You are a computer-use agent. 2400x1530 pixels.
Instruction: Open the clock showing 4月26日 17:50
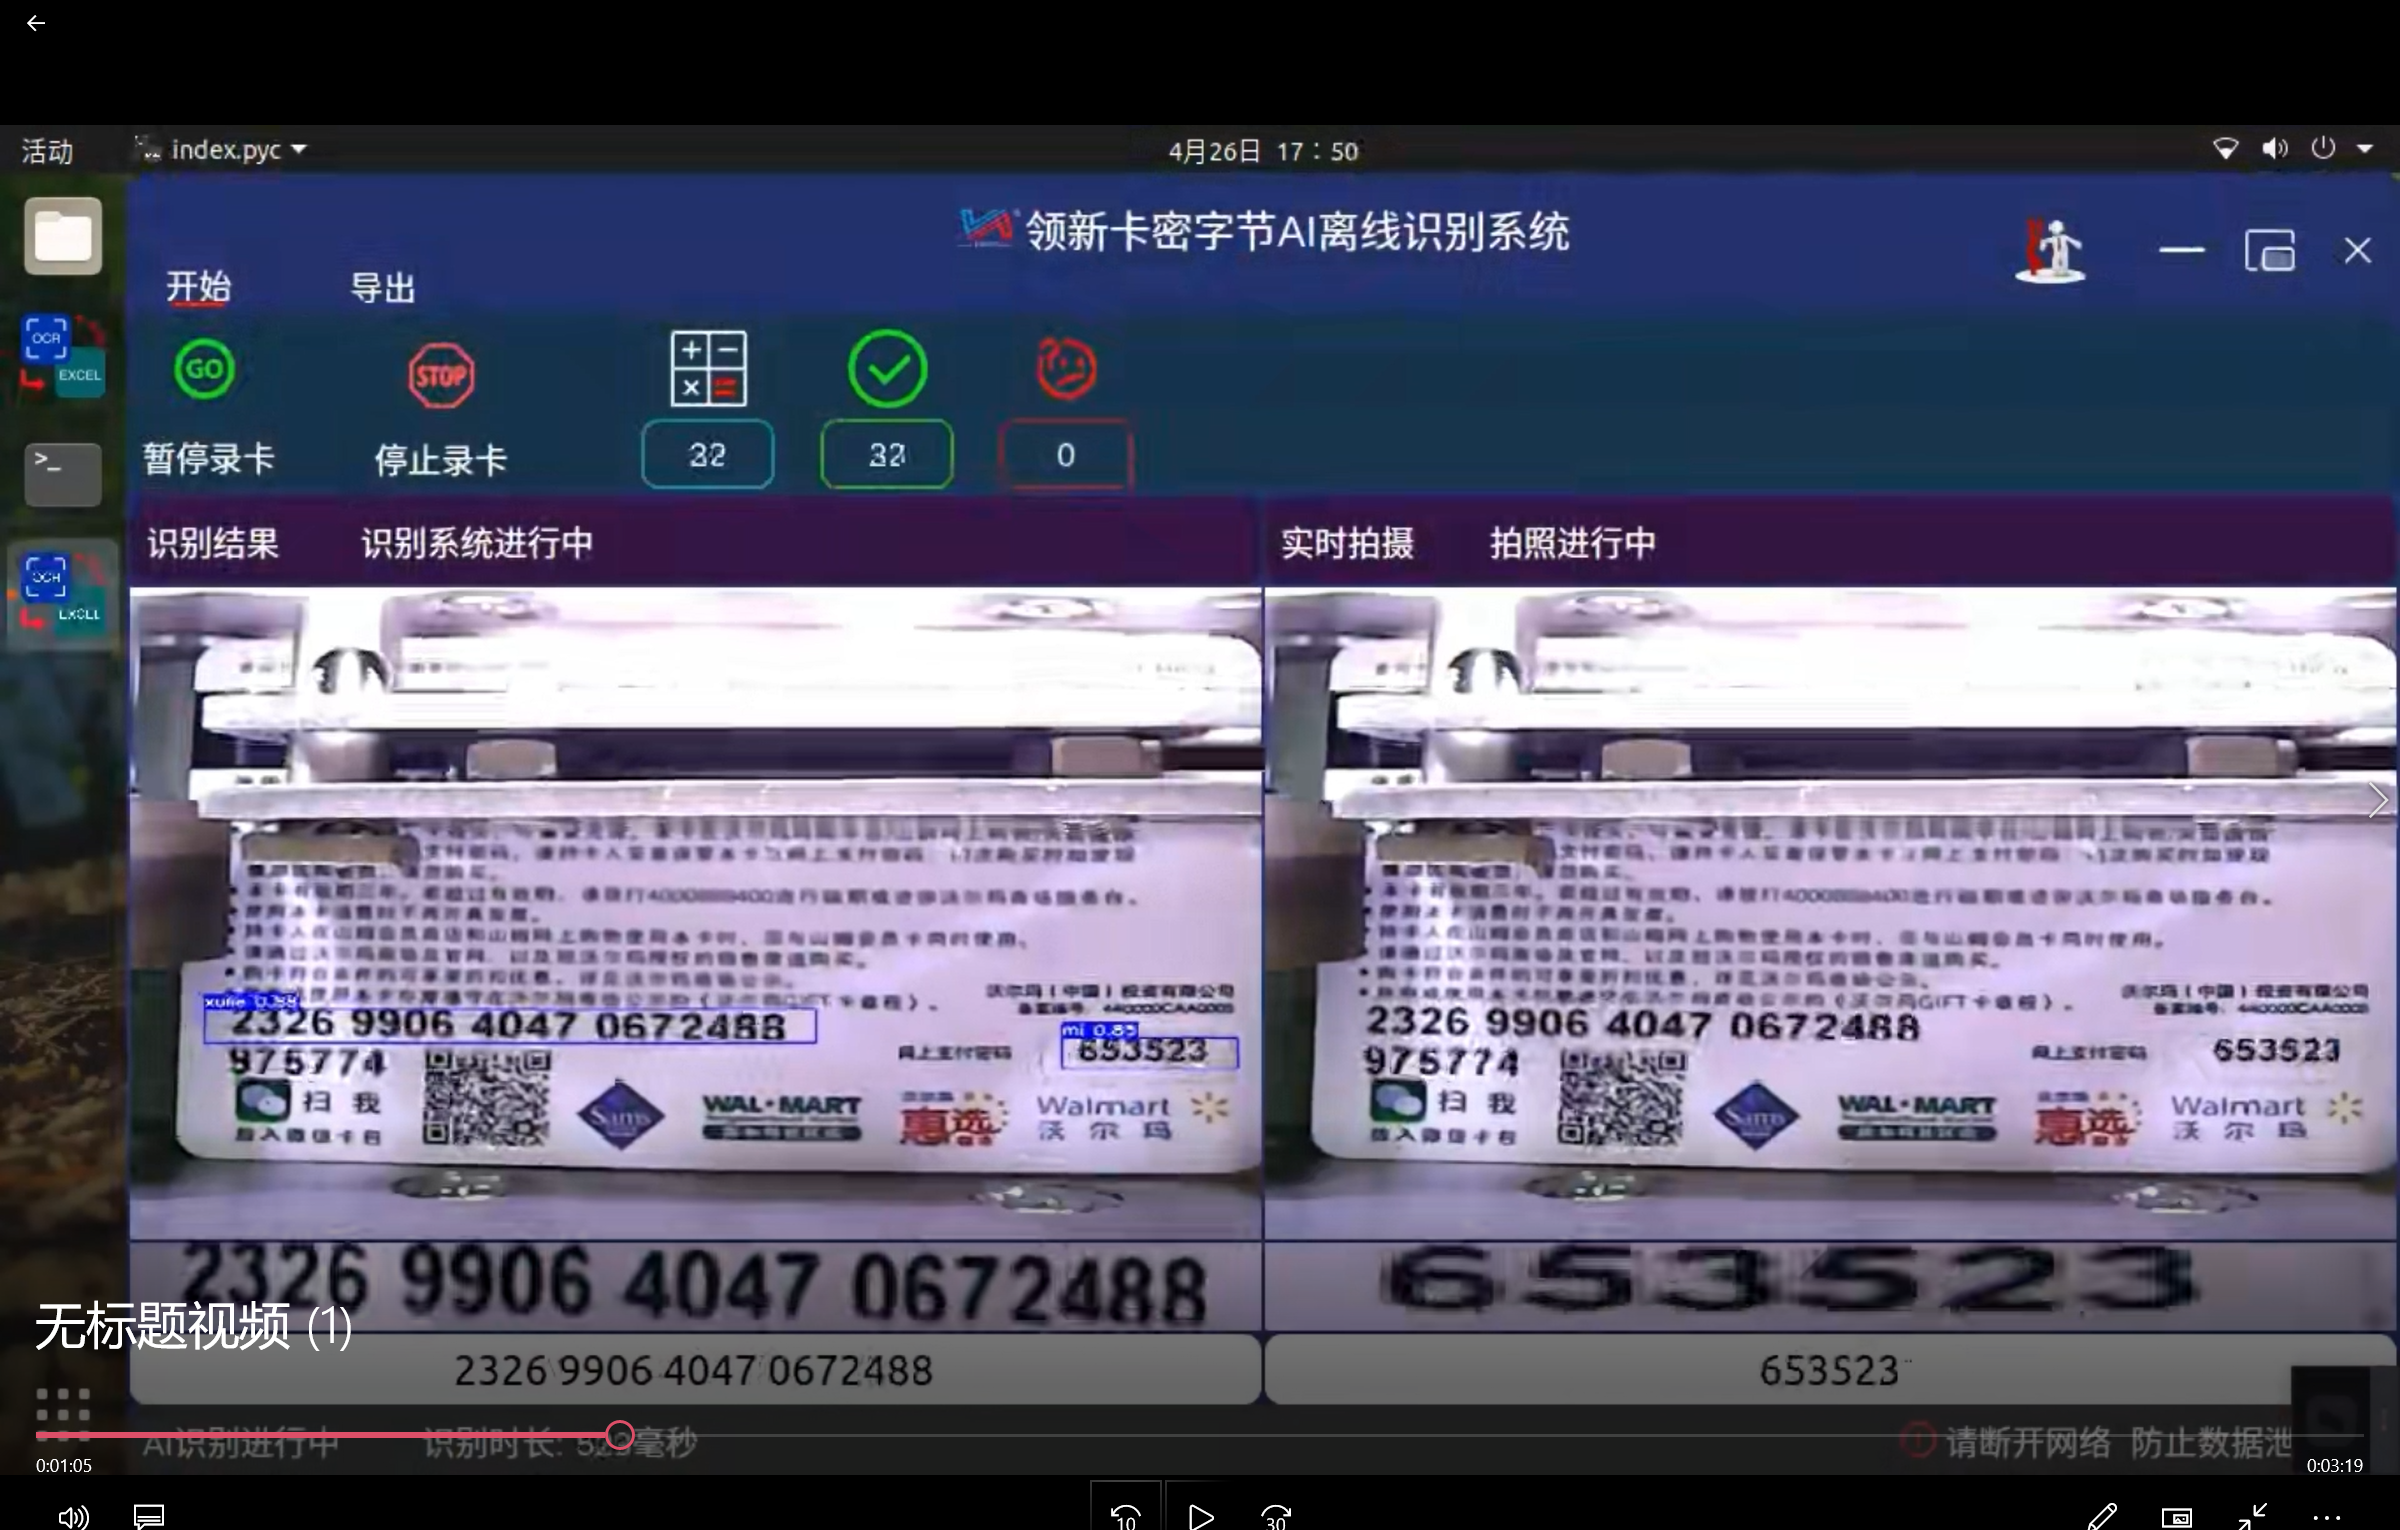tap(1263, 151)
